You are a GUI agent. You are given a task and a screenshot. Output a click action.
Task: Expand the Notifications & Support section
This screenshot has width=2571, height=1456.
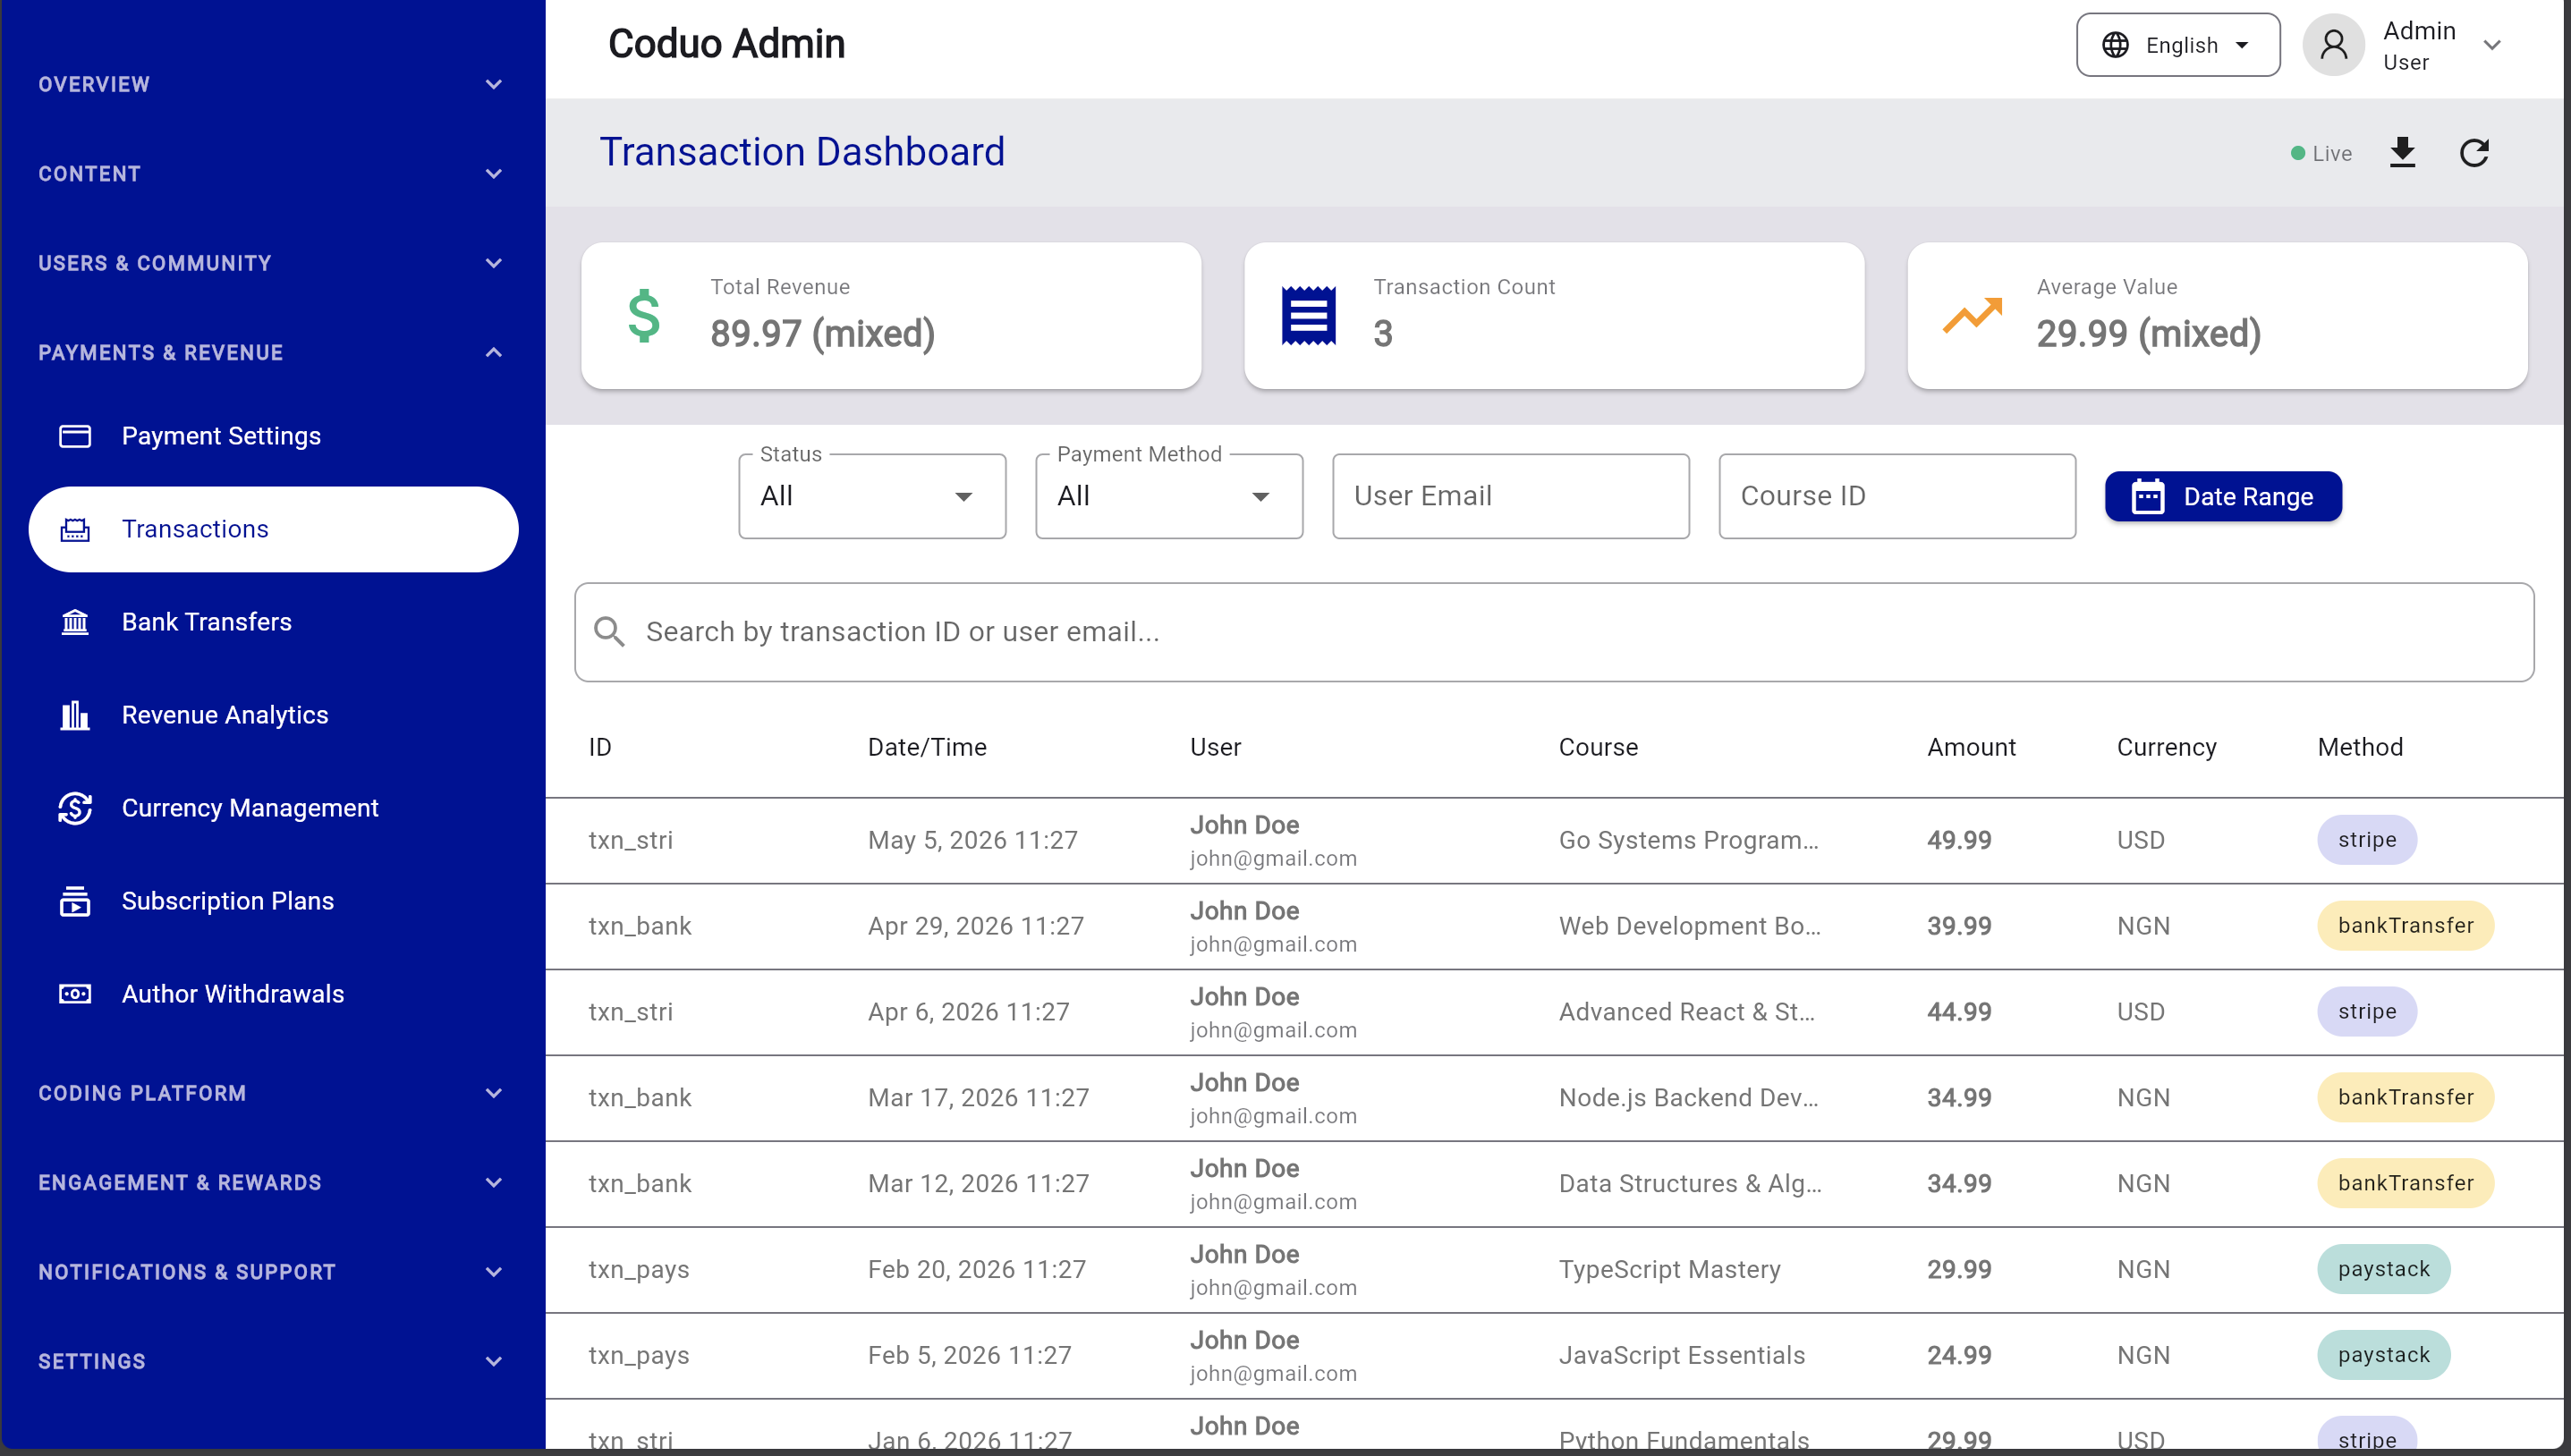[x=272, y=1272]
